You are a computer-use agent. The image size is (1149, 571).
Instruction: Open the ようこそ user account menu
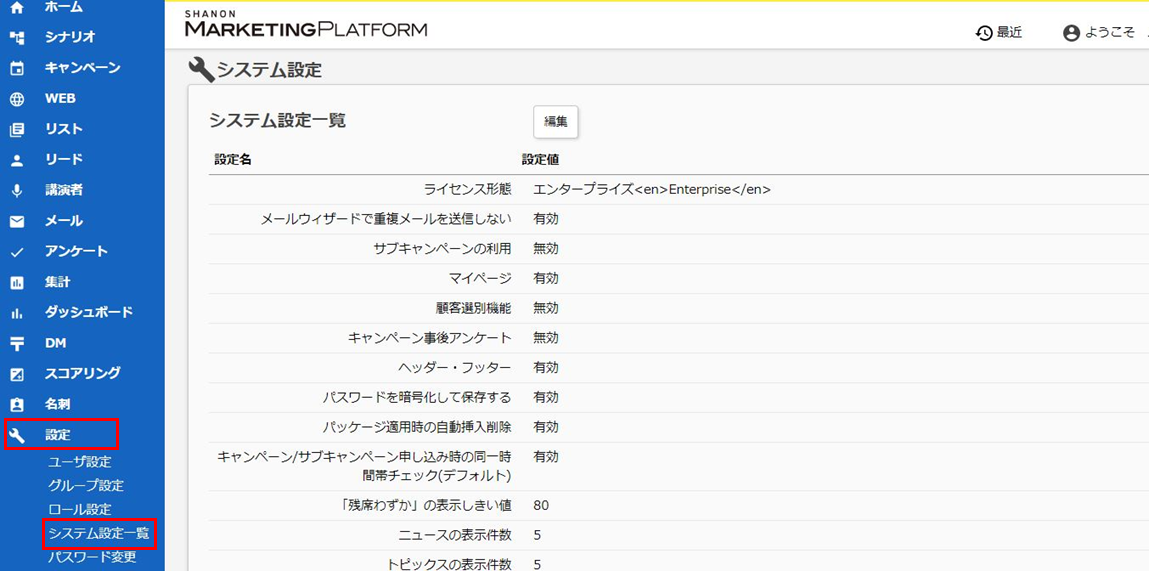click(x=1098, y=33)
